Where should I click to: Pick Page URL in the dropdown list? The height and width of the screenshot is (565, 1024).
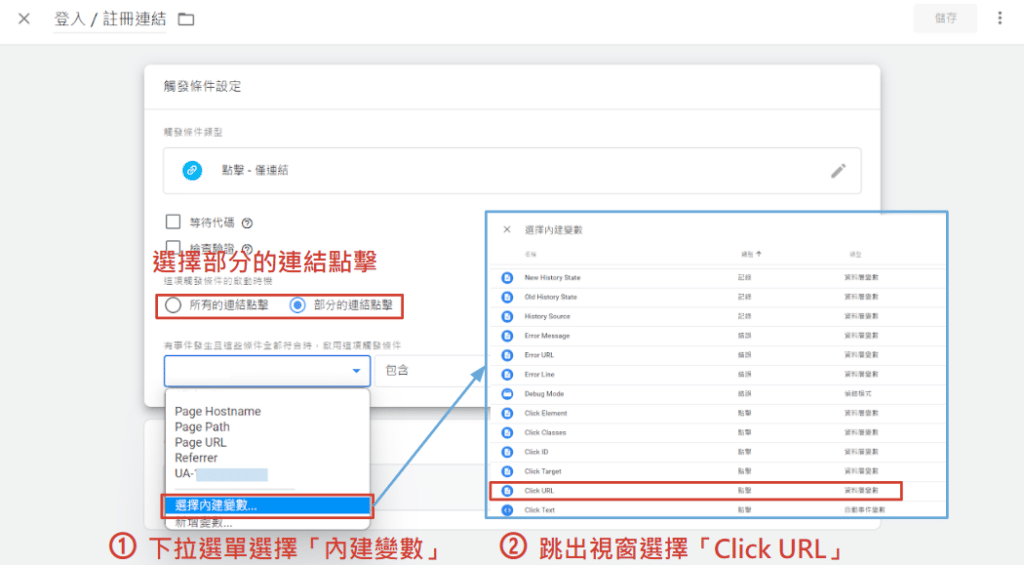201,442
